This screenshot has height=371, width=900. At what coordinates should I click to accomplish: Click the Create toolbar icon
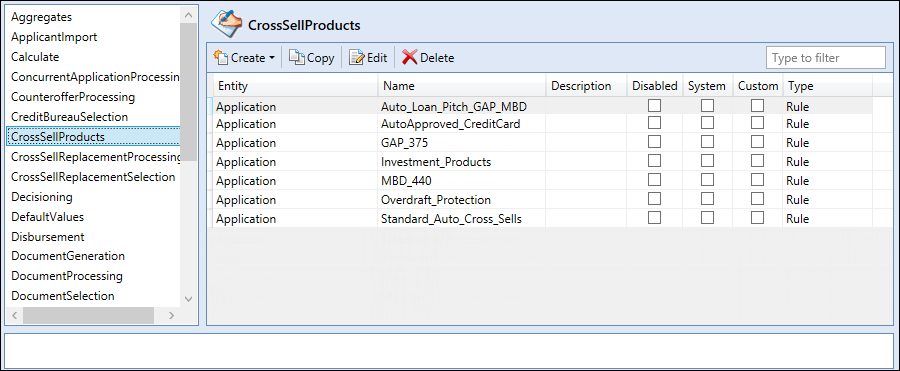point(221,57)
